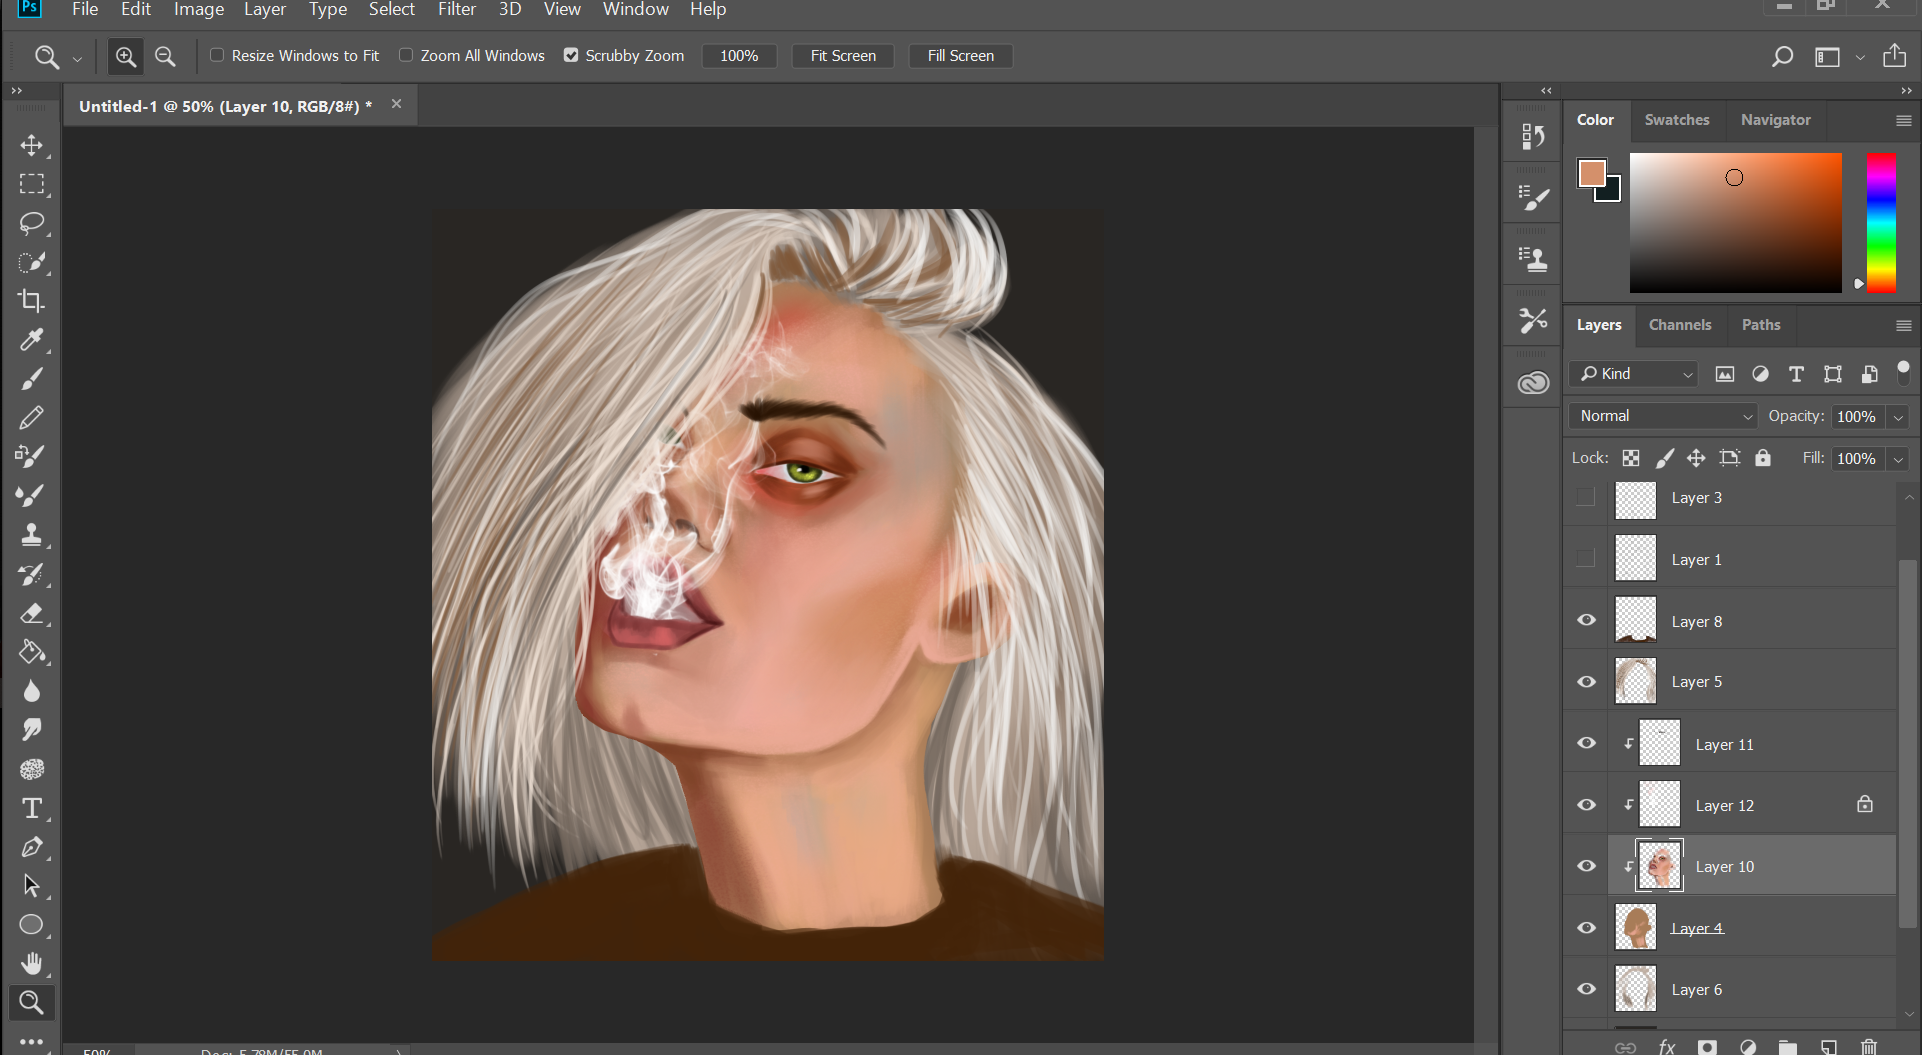Click Delete layer trash icon
The height and width of the screenshot is (1055, 1922).
pyautogui.click(x=1868, y=1046)
